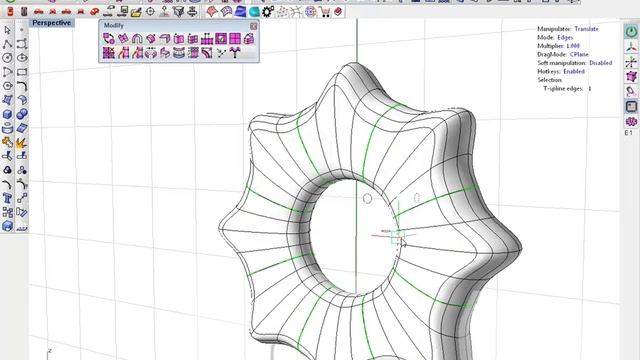Click the arch-shaped bridge icon in Modify toolbar
The image size is (640, 360).
tap(137, 39)
